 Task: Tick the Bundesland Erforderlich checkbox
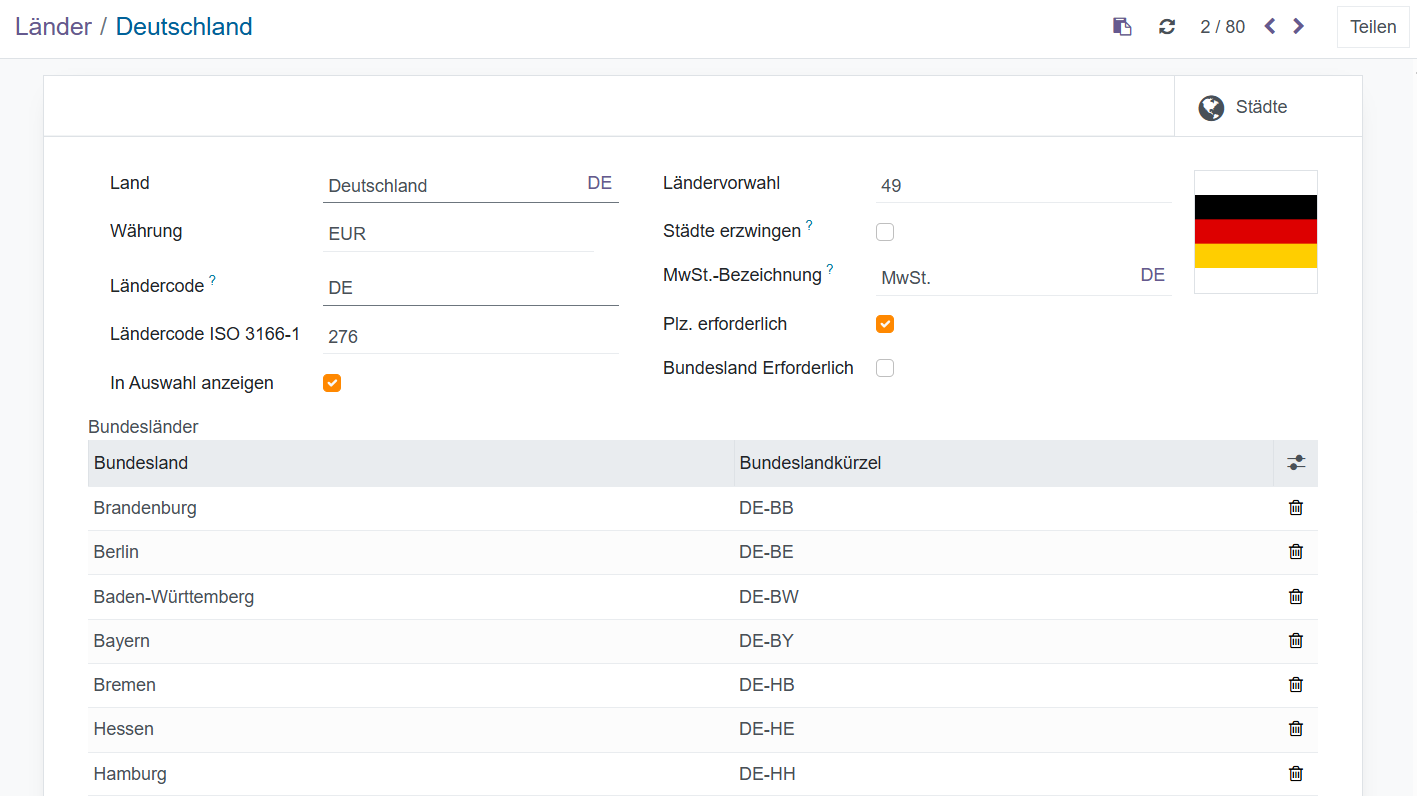(885, 368)
